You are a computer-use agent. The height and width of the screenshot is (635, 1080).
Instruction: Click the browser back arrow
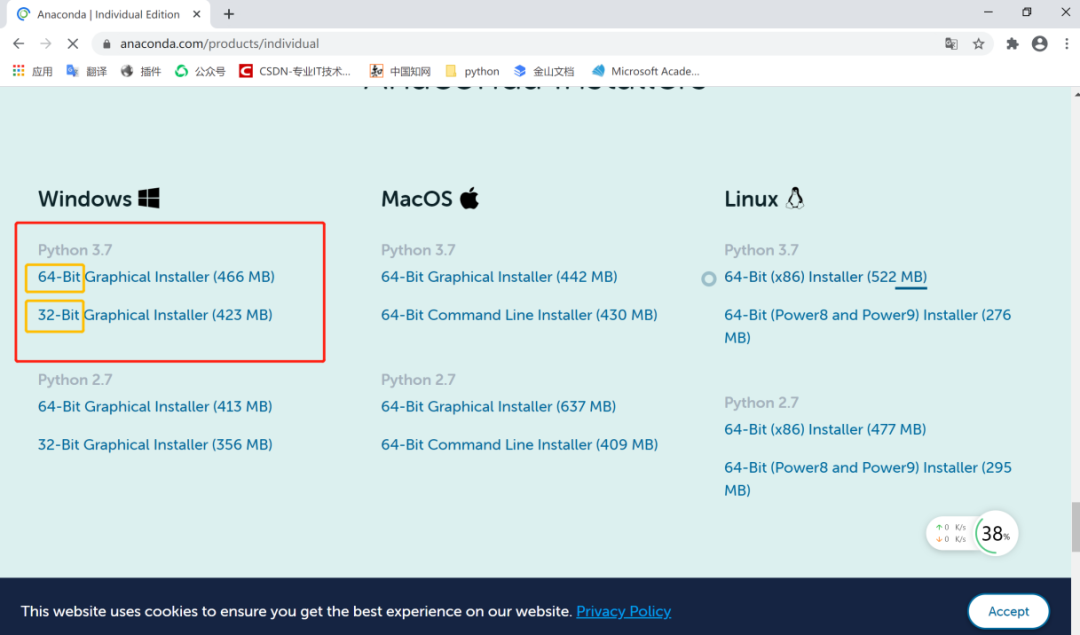19,43
